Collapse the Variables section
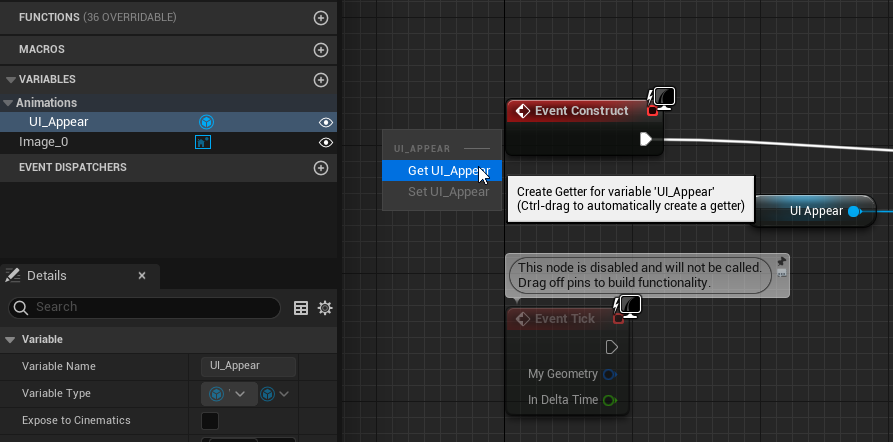This screenshot has width=893, height=442. point(11,80)
